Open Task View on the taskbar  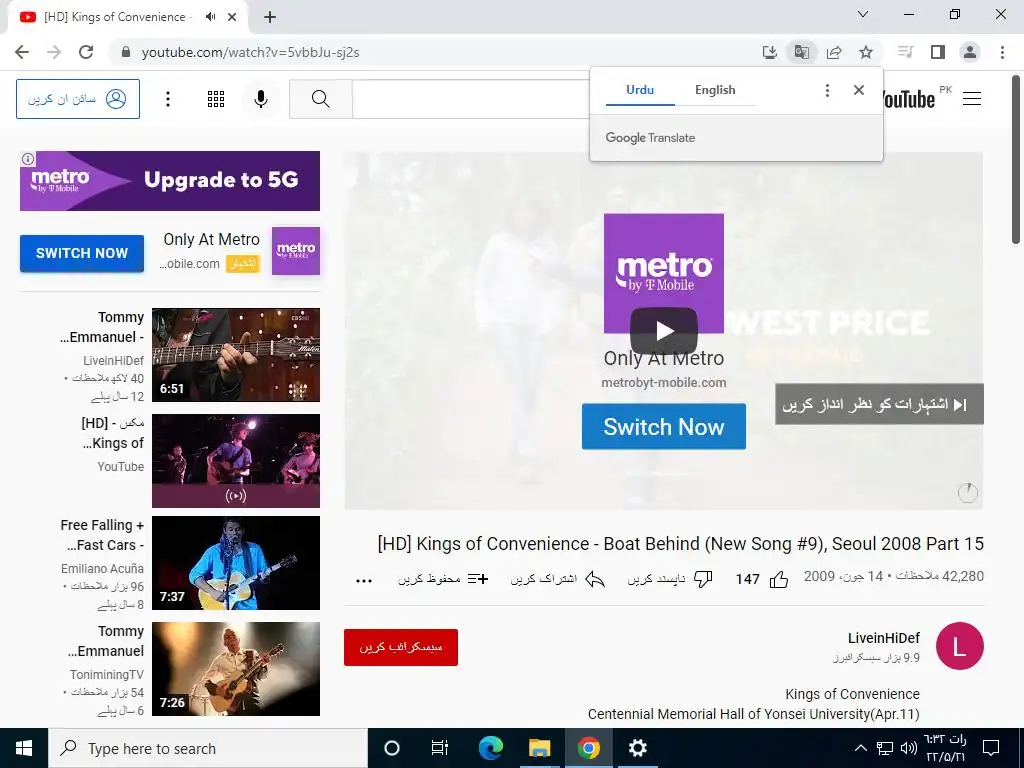[x=440, y=748]
